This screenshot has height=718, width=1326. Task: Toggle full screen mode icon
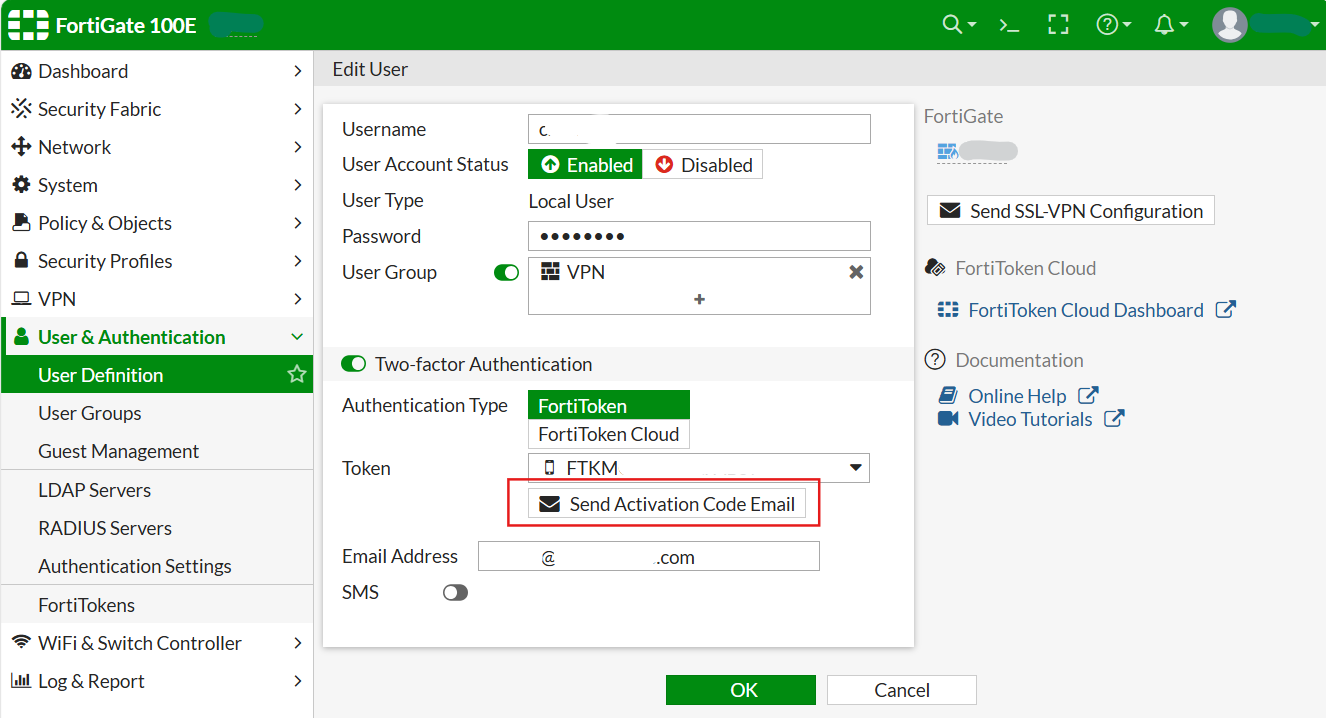pyautogui.click(x=1058, y=25)
